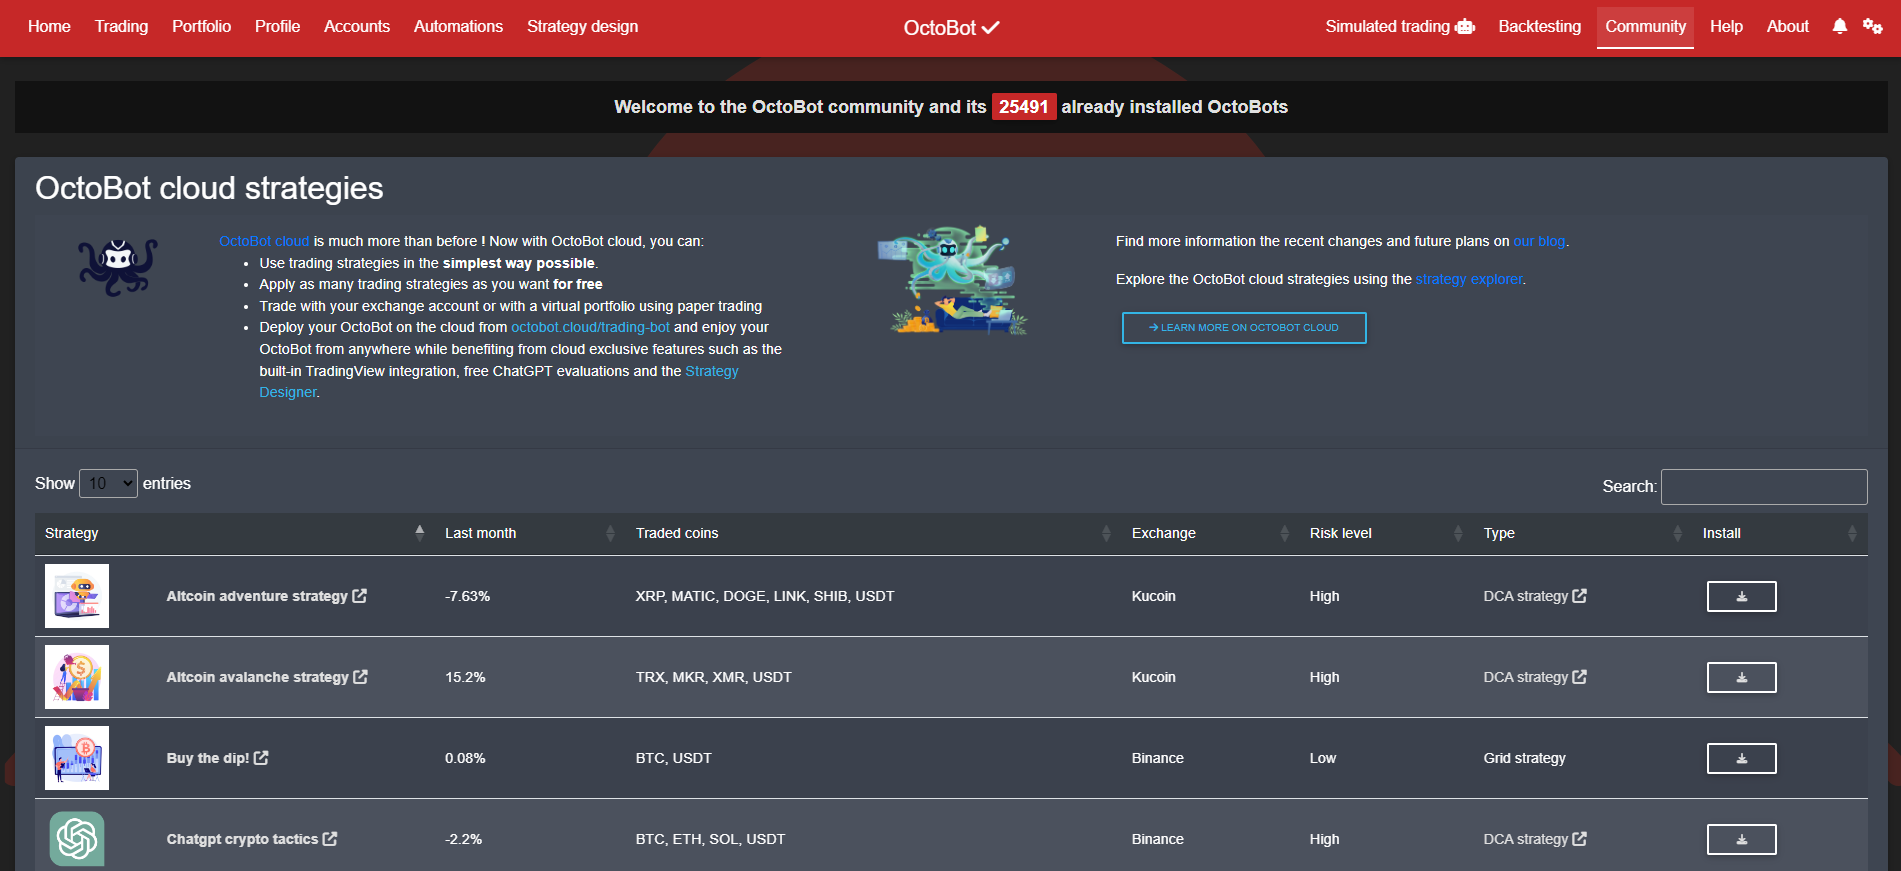Open the Help page
The width and height of the screenshot is (1901, 871).
coord(1726,27)
